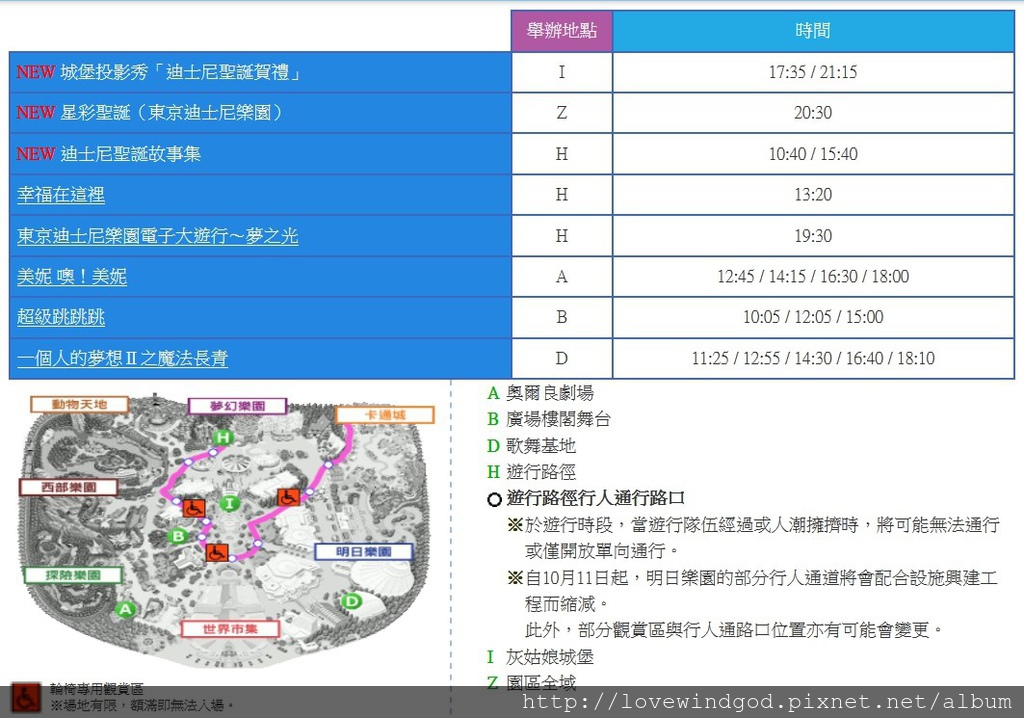Click the 19:30 time cell
The height and width of the screenshot is (718, 1024).
(813, 236)
